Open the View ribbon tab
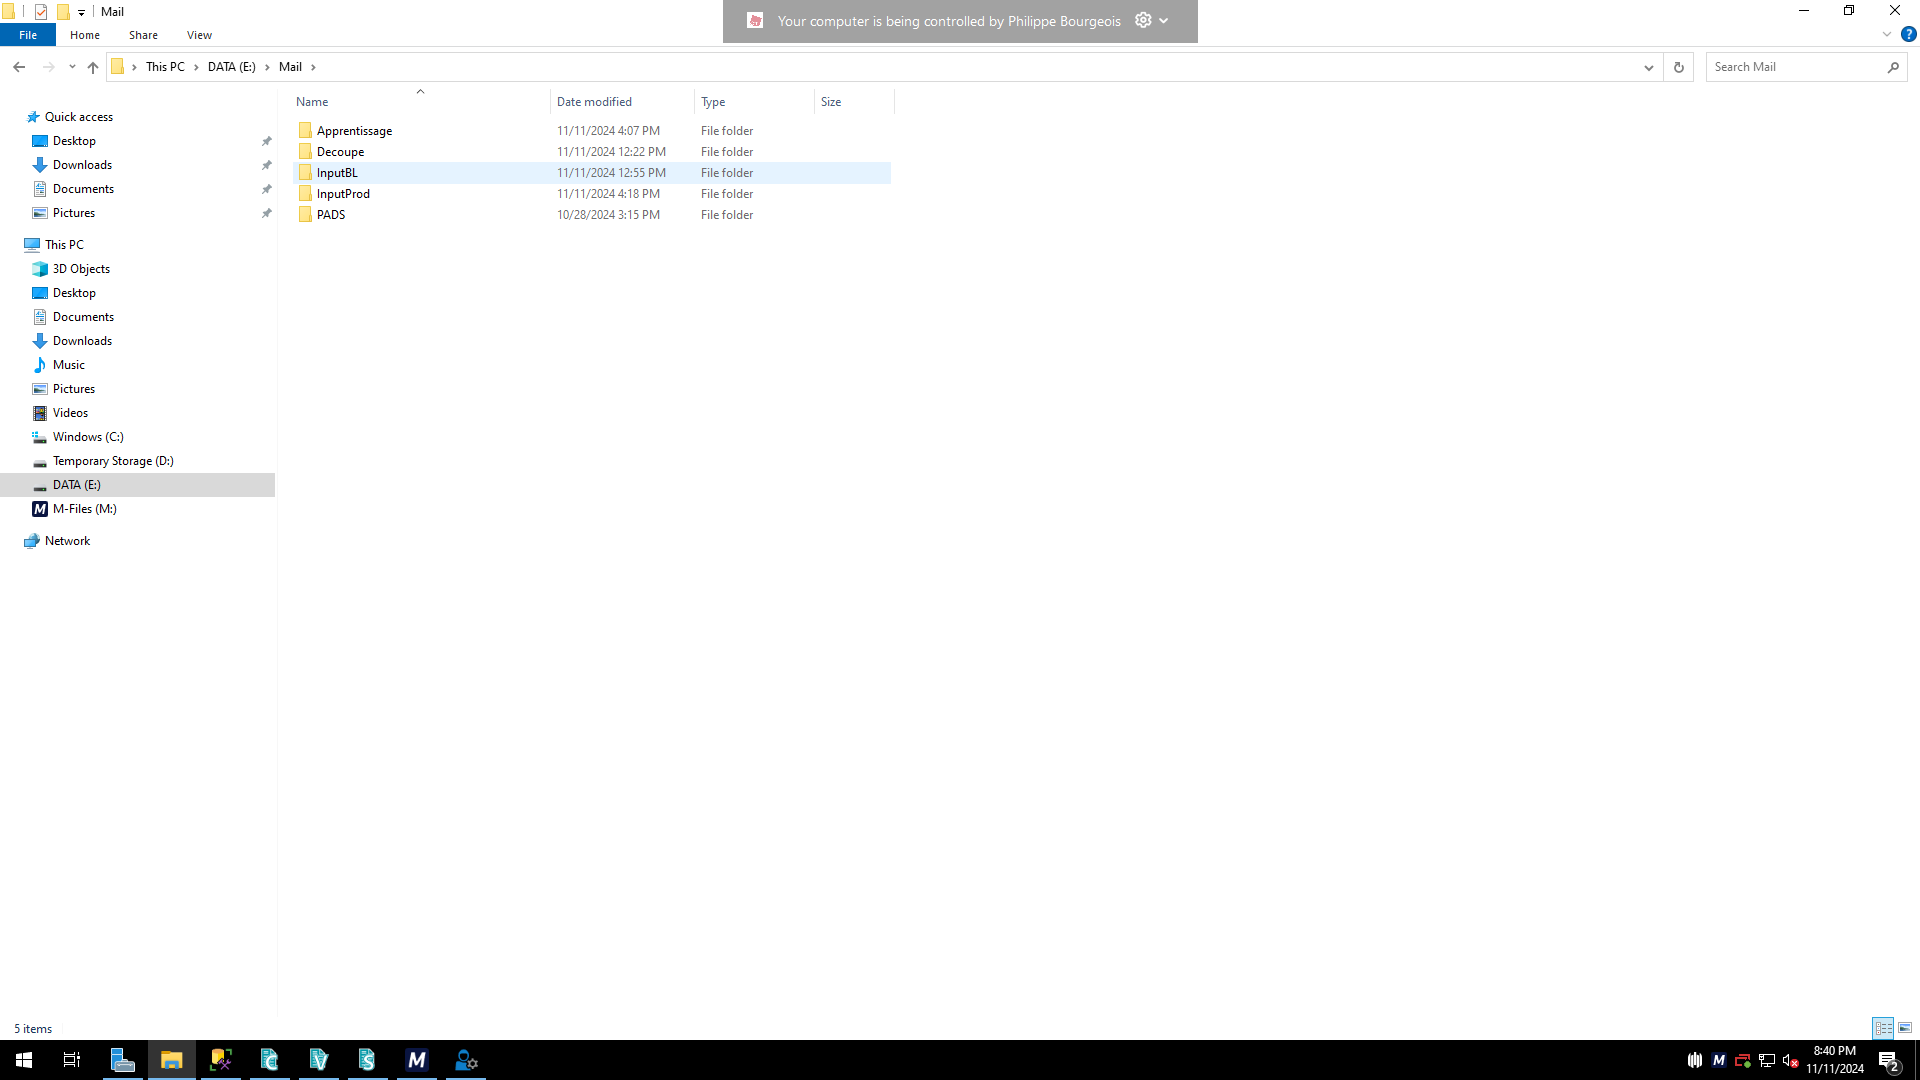This screenshot has height=1080, width=1920. [199, 35]
